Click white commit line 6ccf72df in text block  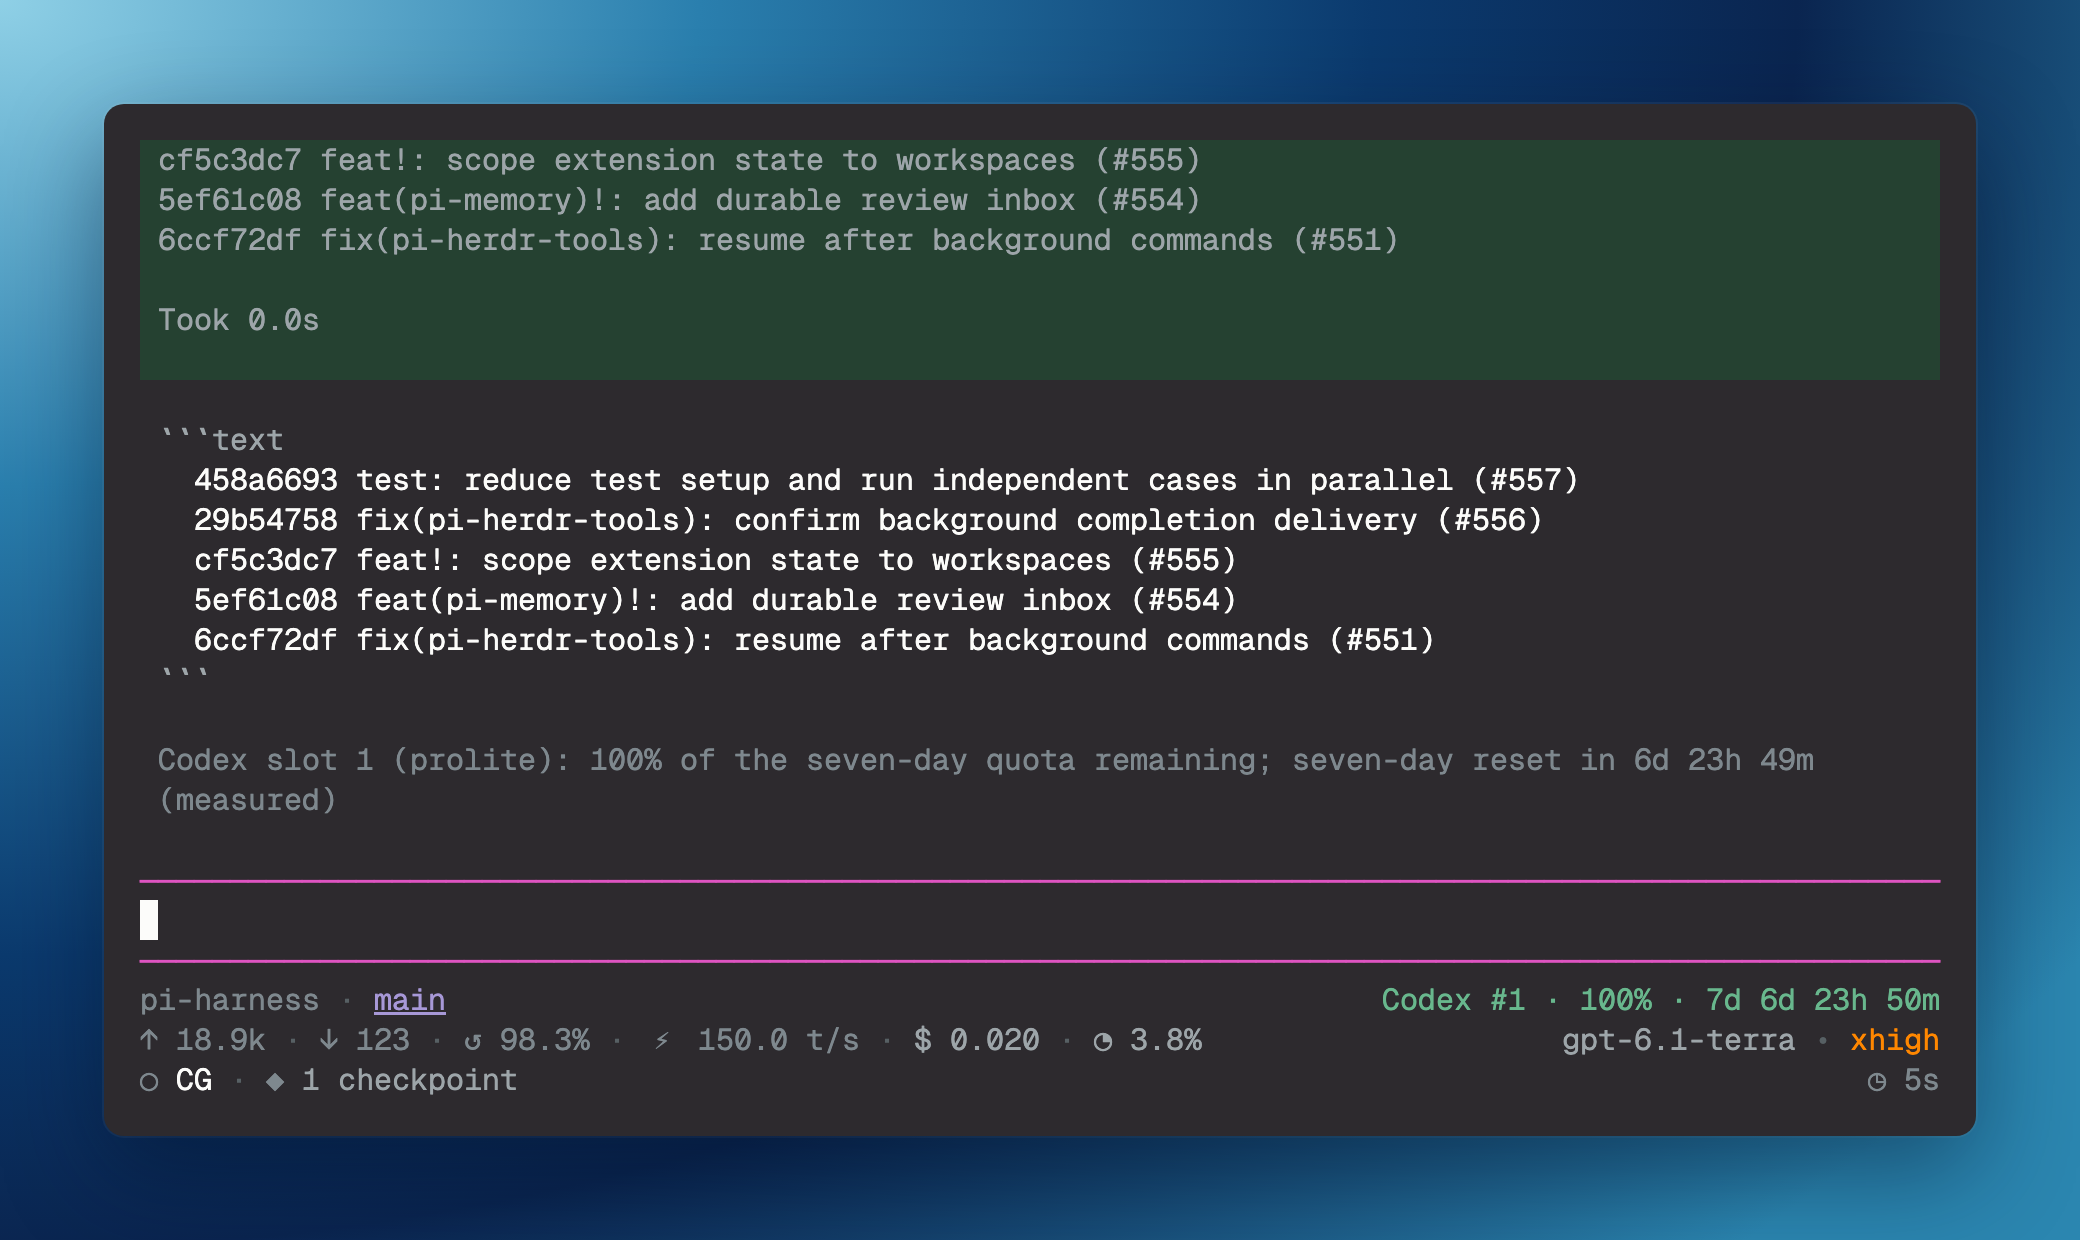814,640
